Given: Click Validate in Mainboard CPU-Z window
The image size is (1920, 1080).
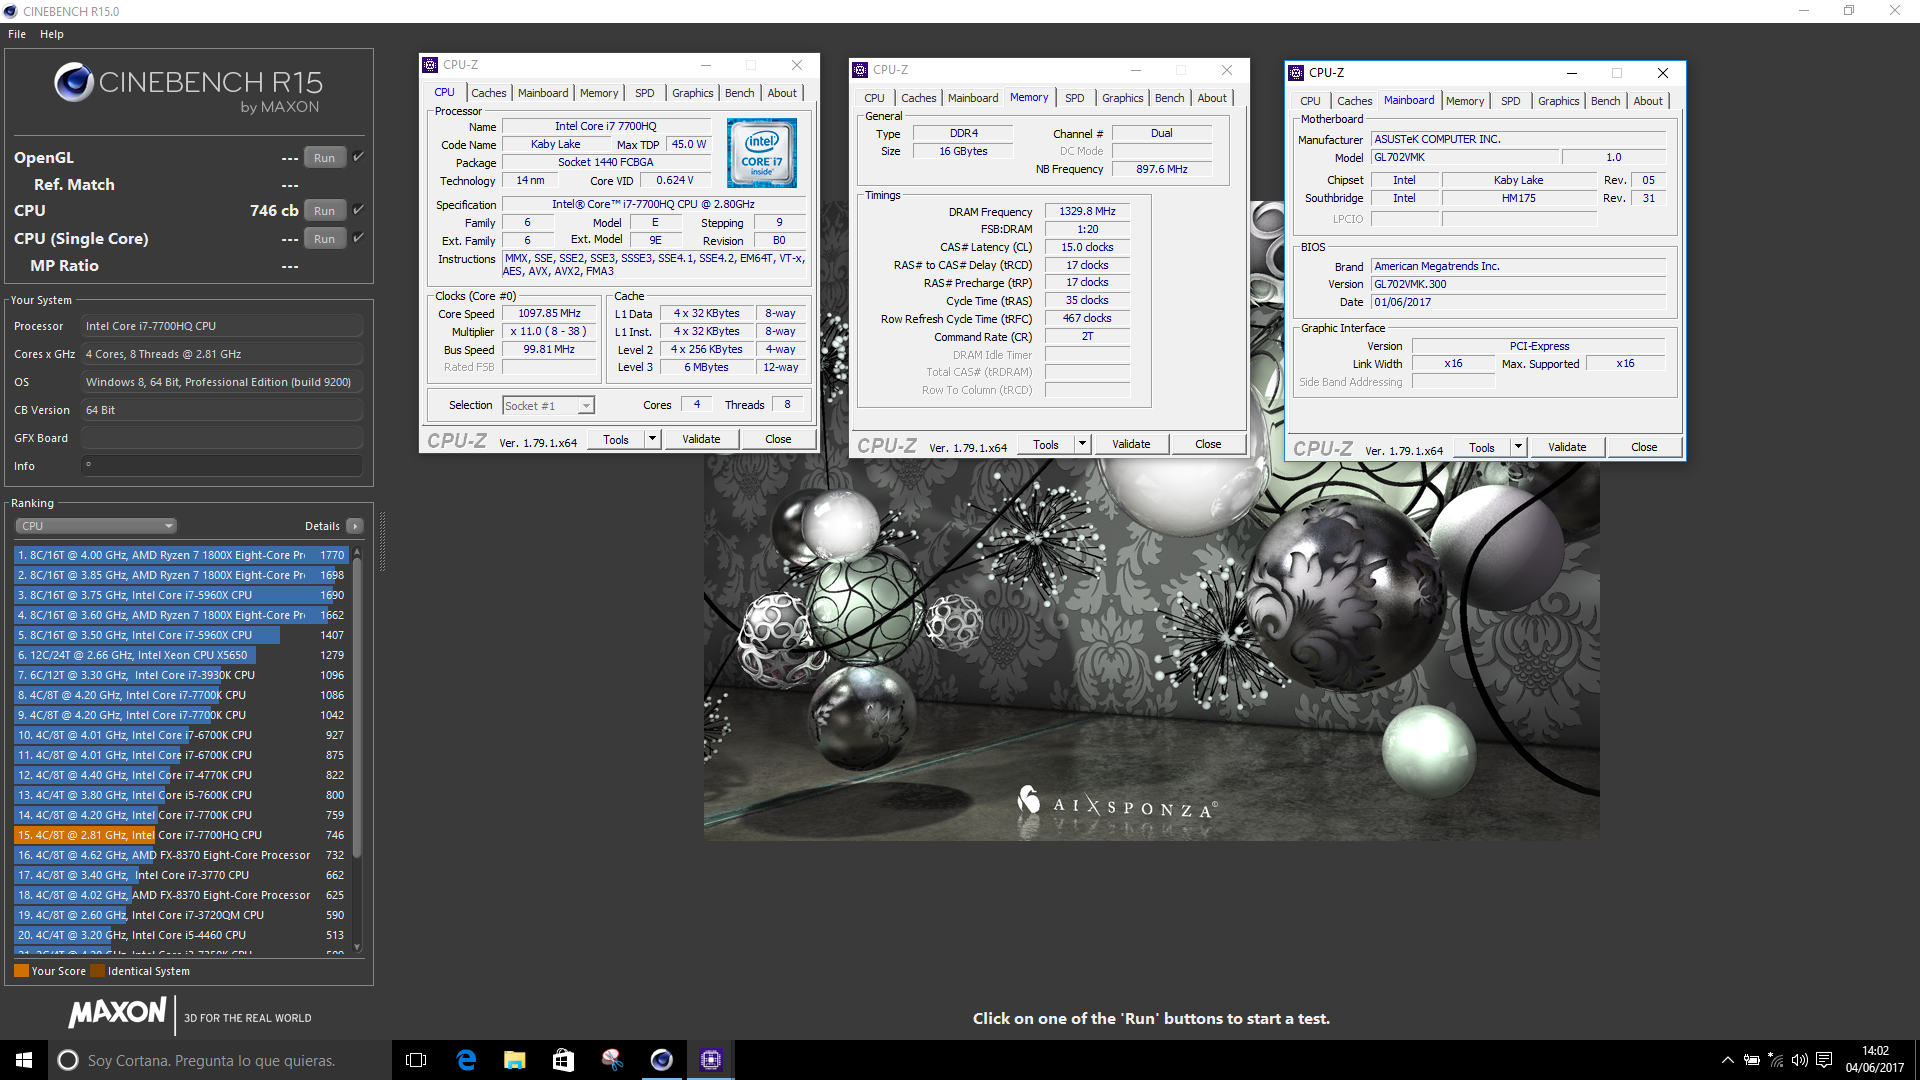Looking at the screenshot, I should (x=1567, y=447).
